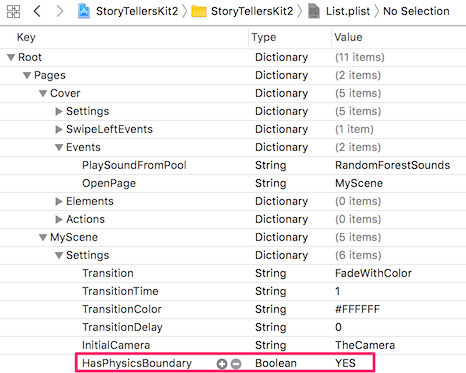Screen dimensions: 466x373
Task: Select the PlaySoundFromPool key
Action: point(134,165)
